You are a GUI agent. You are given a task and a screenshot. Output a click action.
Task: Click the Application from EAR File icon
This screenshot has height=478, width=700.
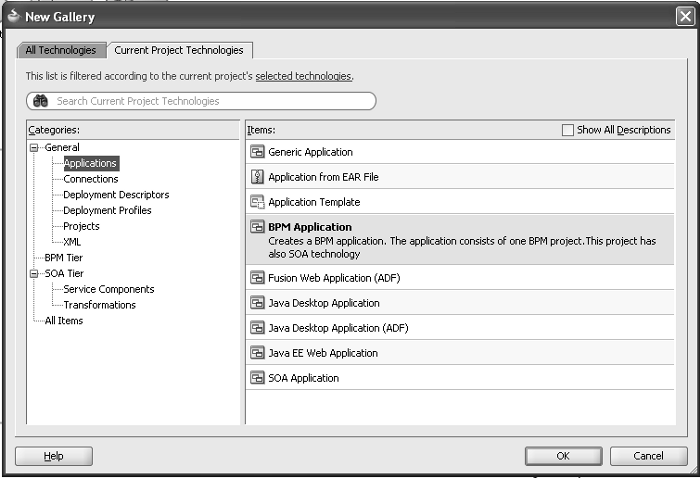[257, 177]
